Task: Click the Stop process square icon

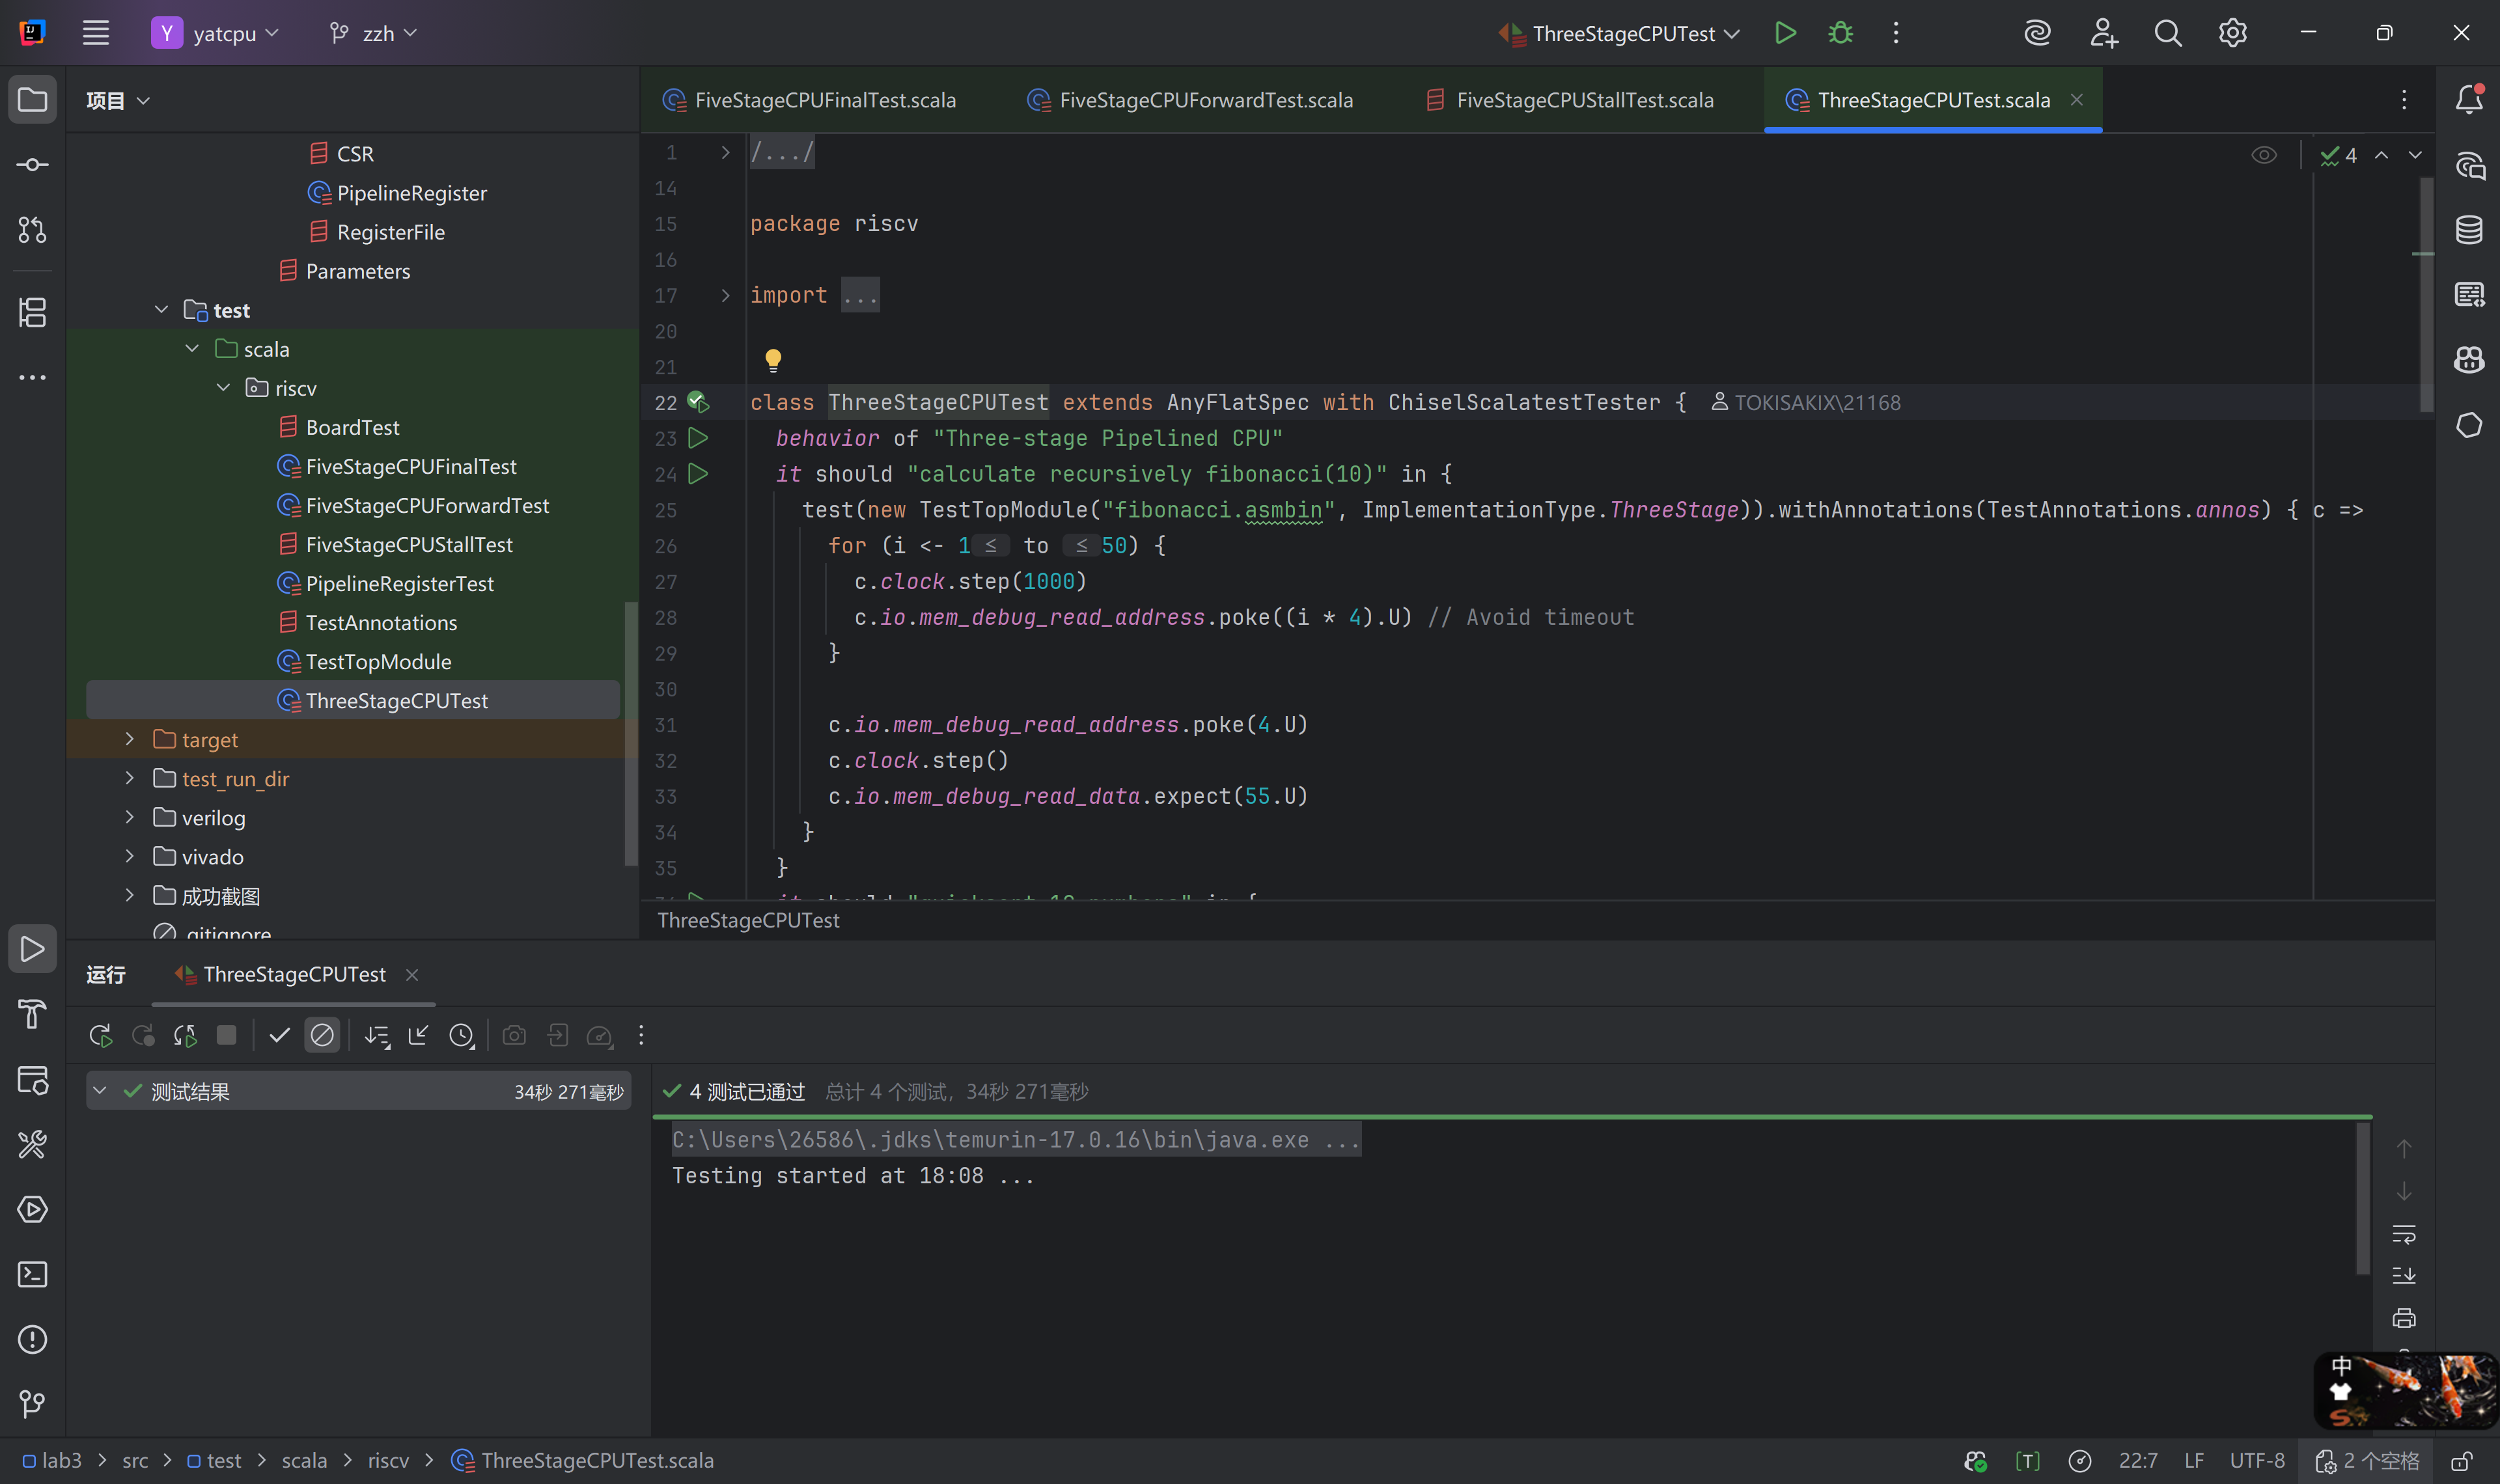Action: [227, 1035]
